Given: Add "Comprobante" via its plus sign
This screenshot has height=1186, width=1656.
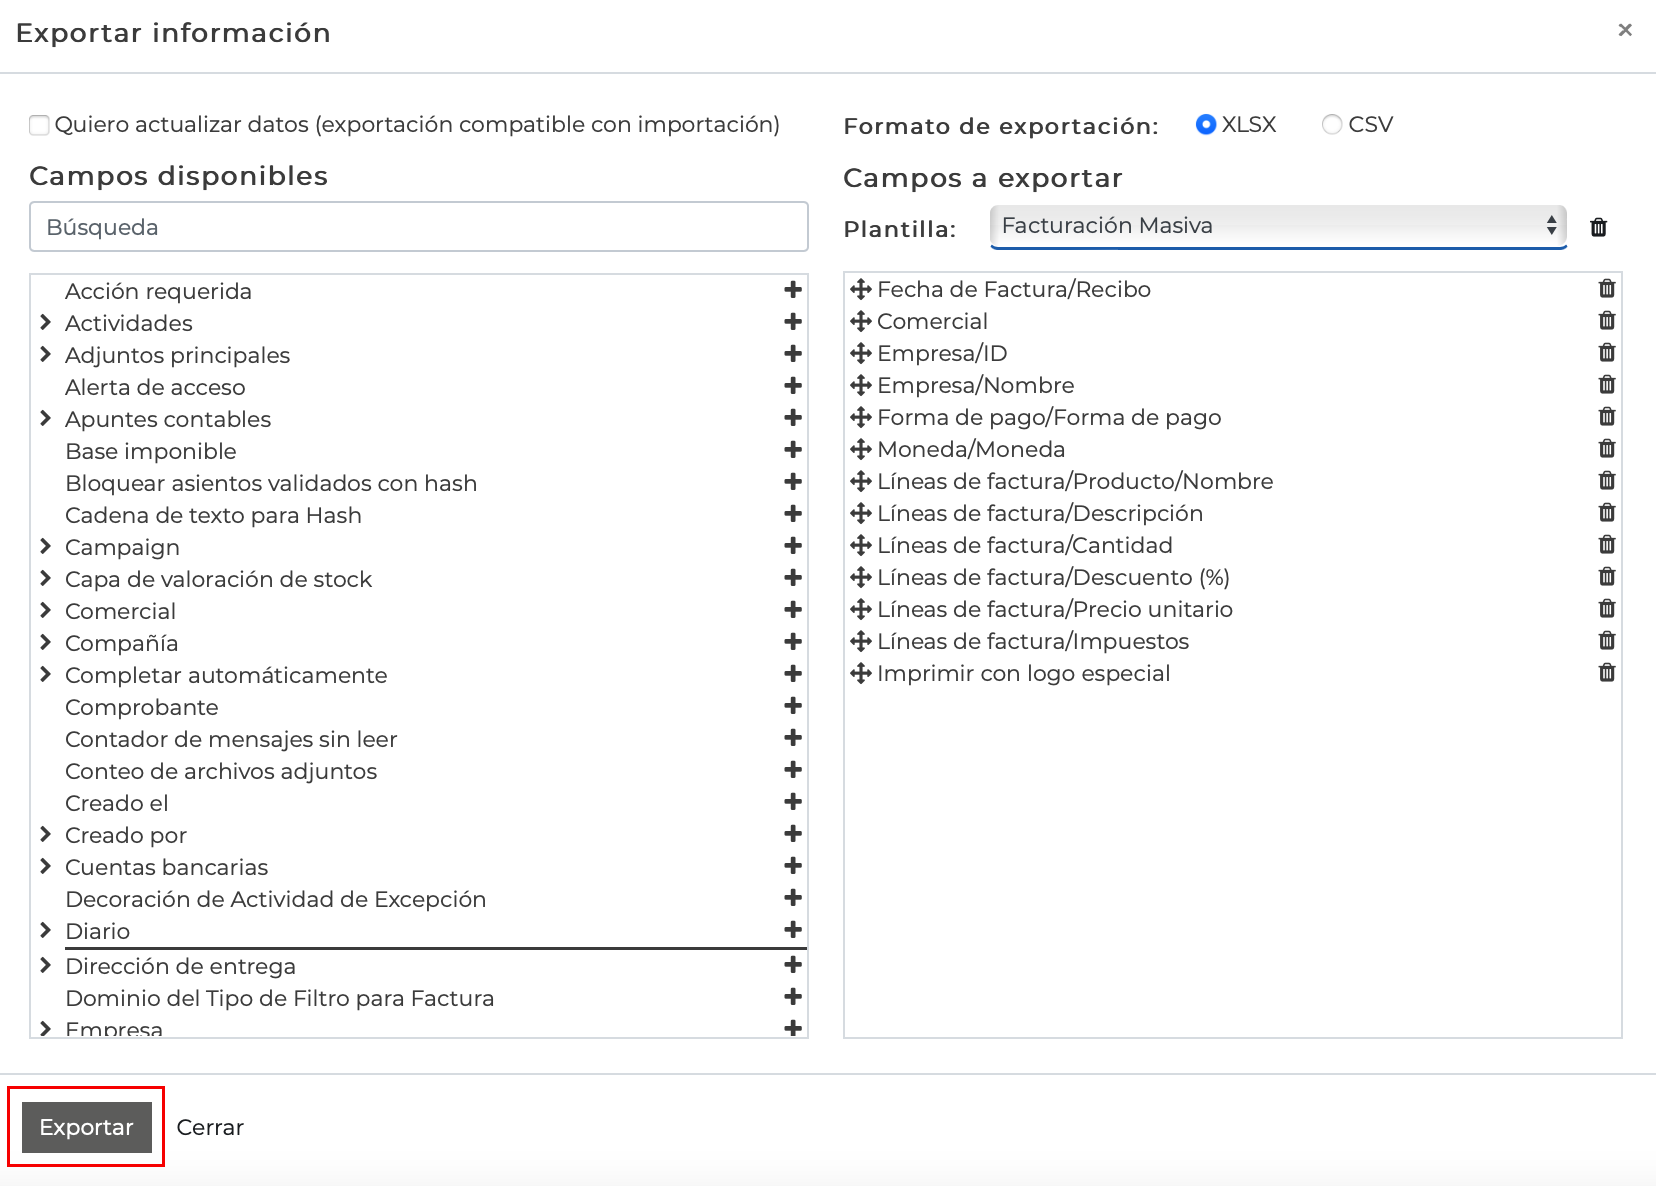Looking at the screenshot, I should 792,707.
